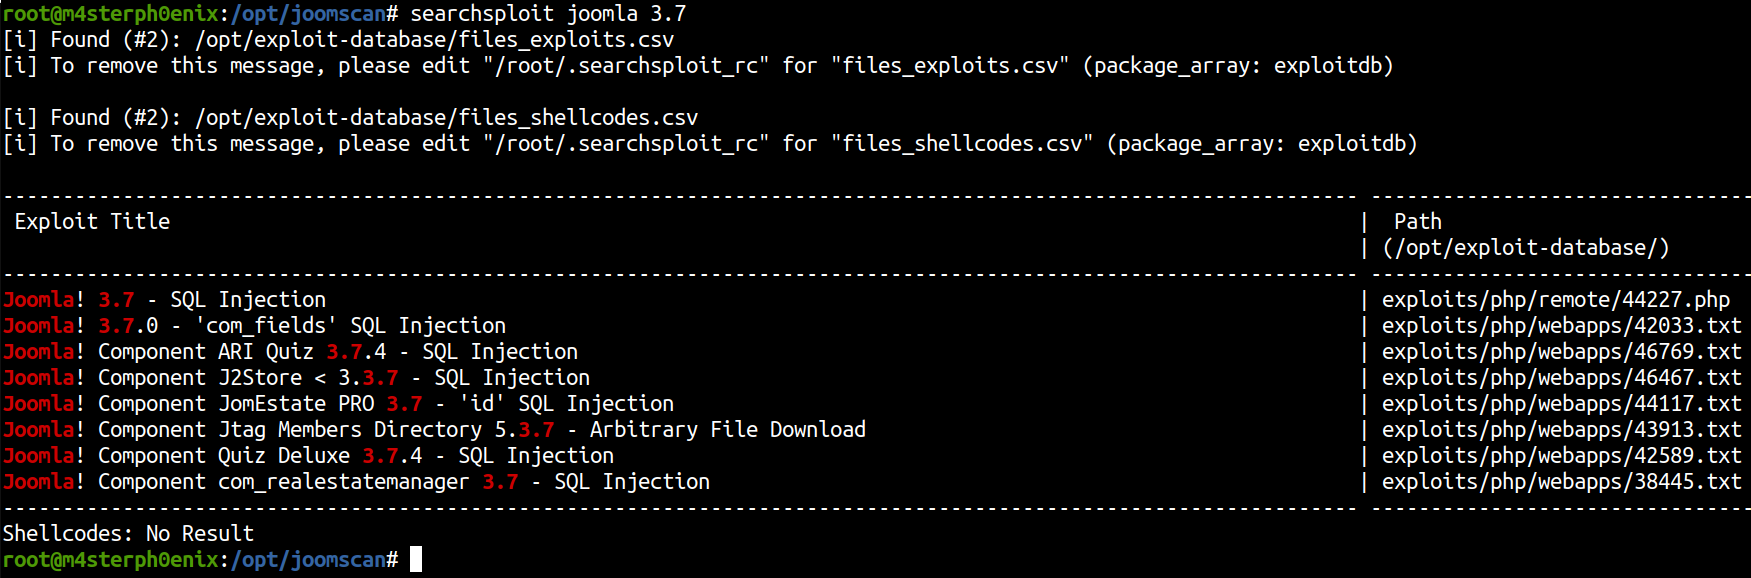The width and height of the screenshot is (1751, 578).
Task: Click the Arbitrary File Download entry title
Action: tap(434, 429)
